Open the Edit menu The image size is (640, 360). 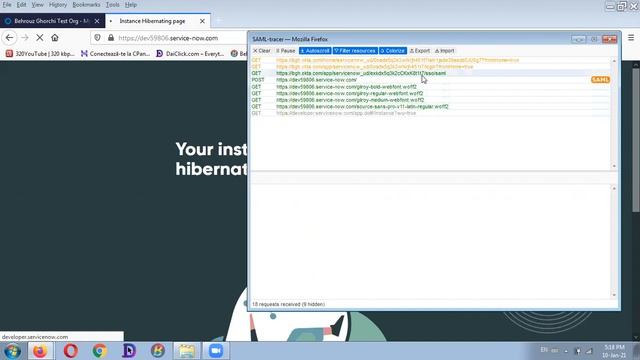click(21, 5)
